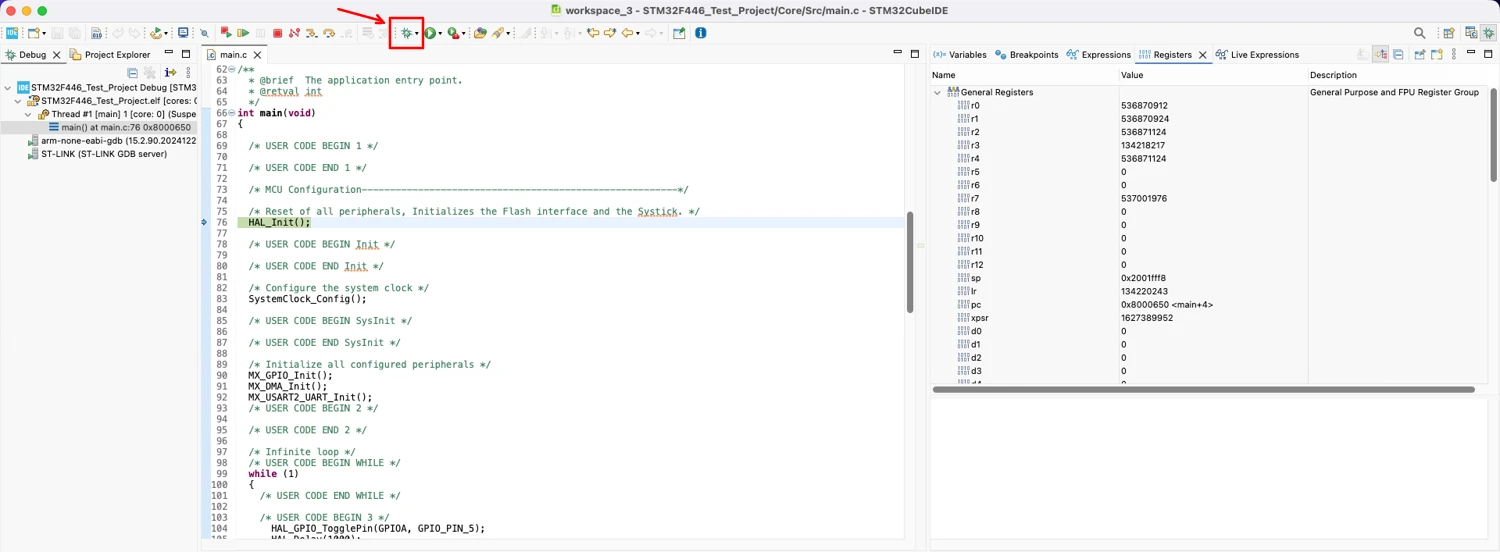
Task: Click the Resume debugging button
Action: (243, 33)
